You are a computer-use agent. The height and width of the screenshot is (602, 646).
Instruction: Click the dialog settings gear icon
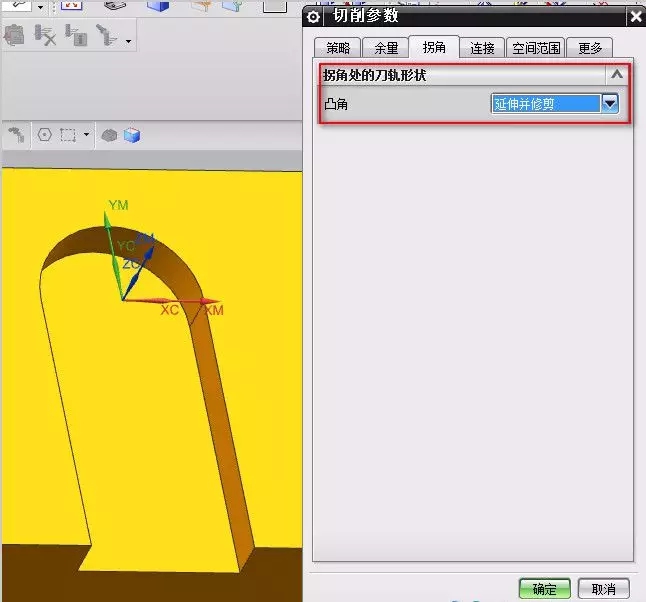313,17
